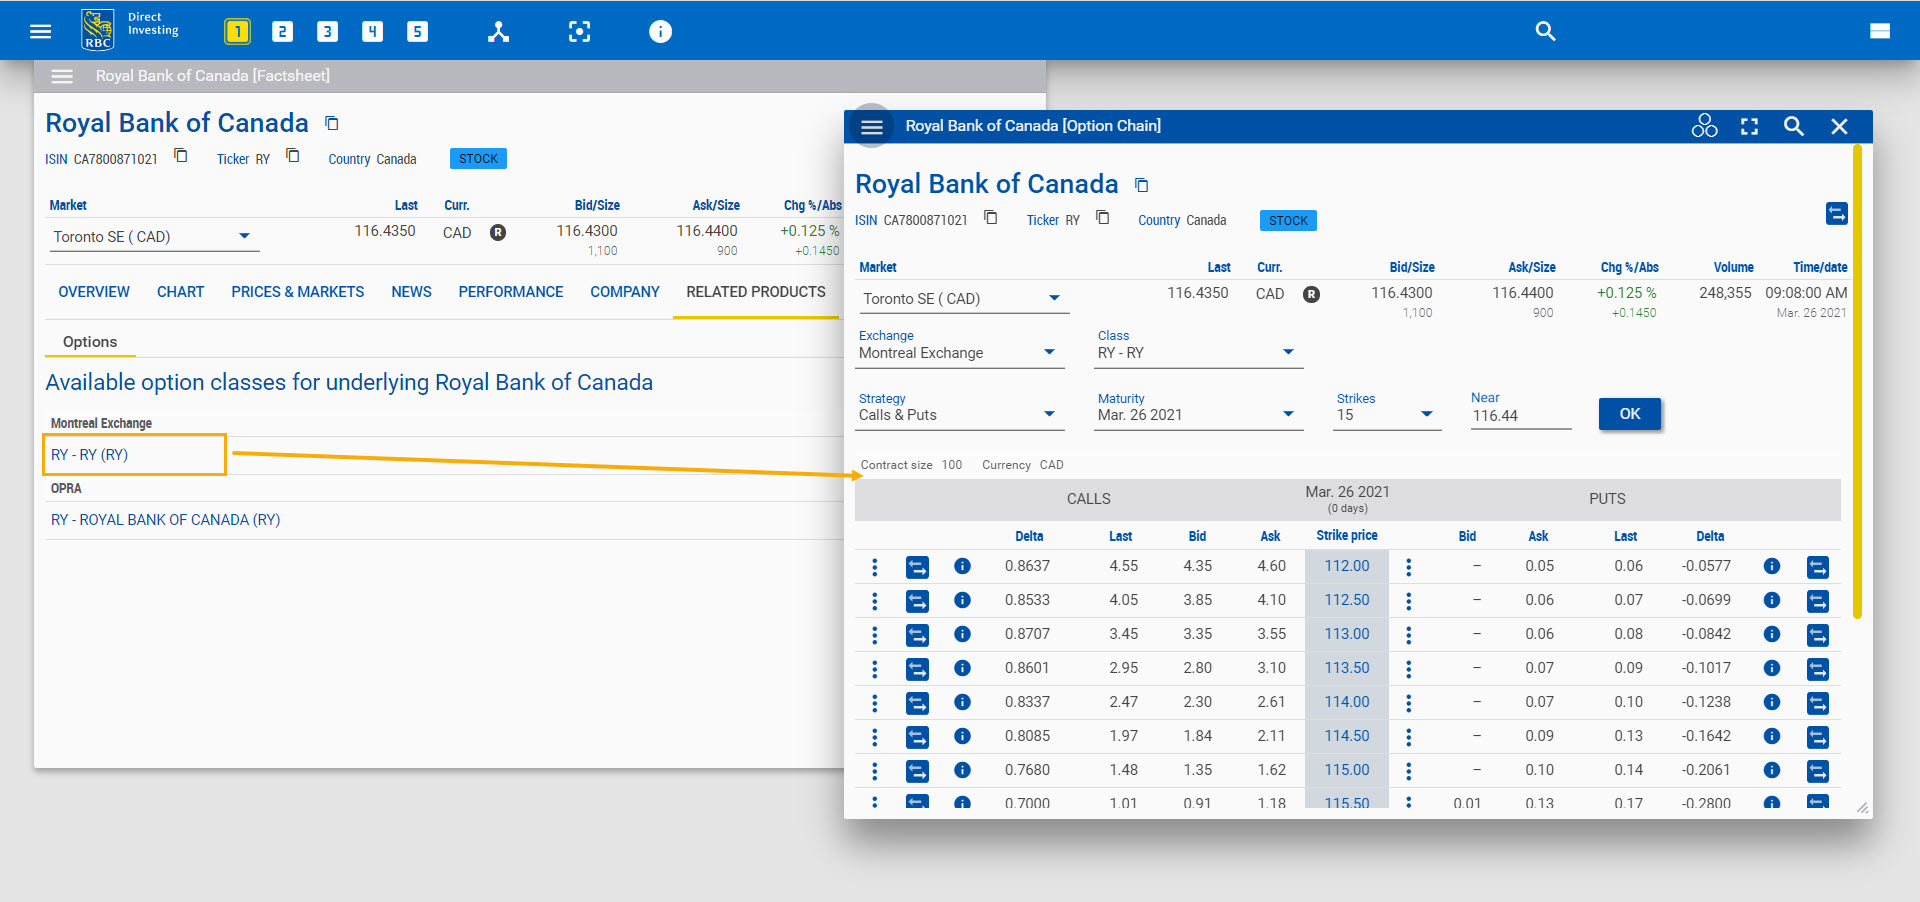Click the Near strike input field showing 116.44
The height and width of the screenshot is (902, 1920).
click(1520, 413)
